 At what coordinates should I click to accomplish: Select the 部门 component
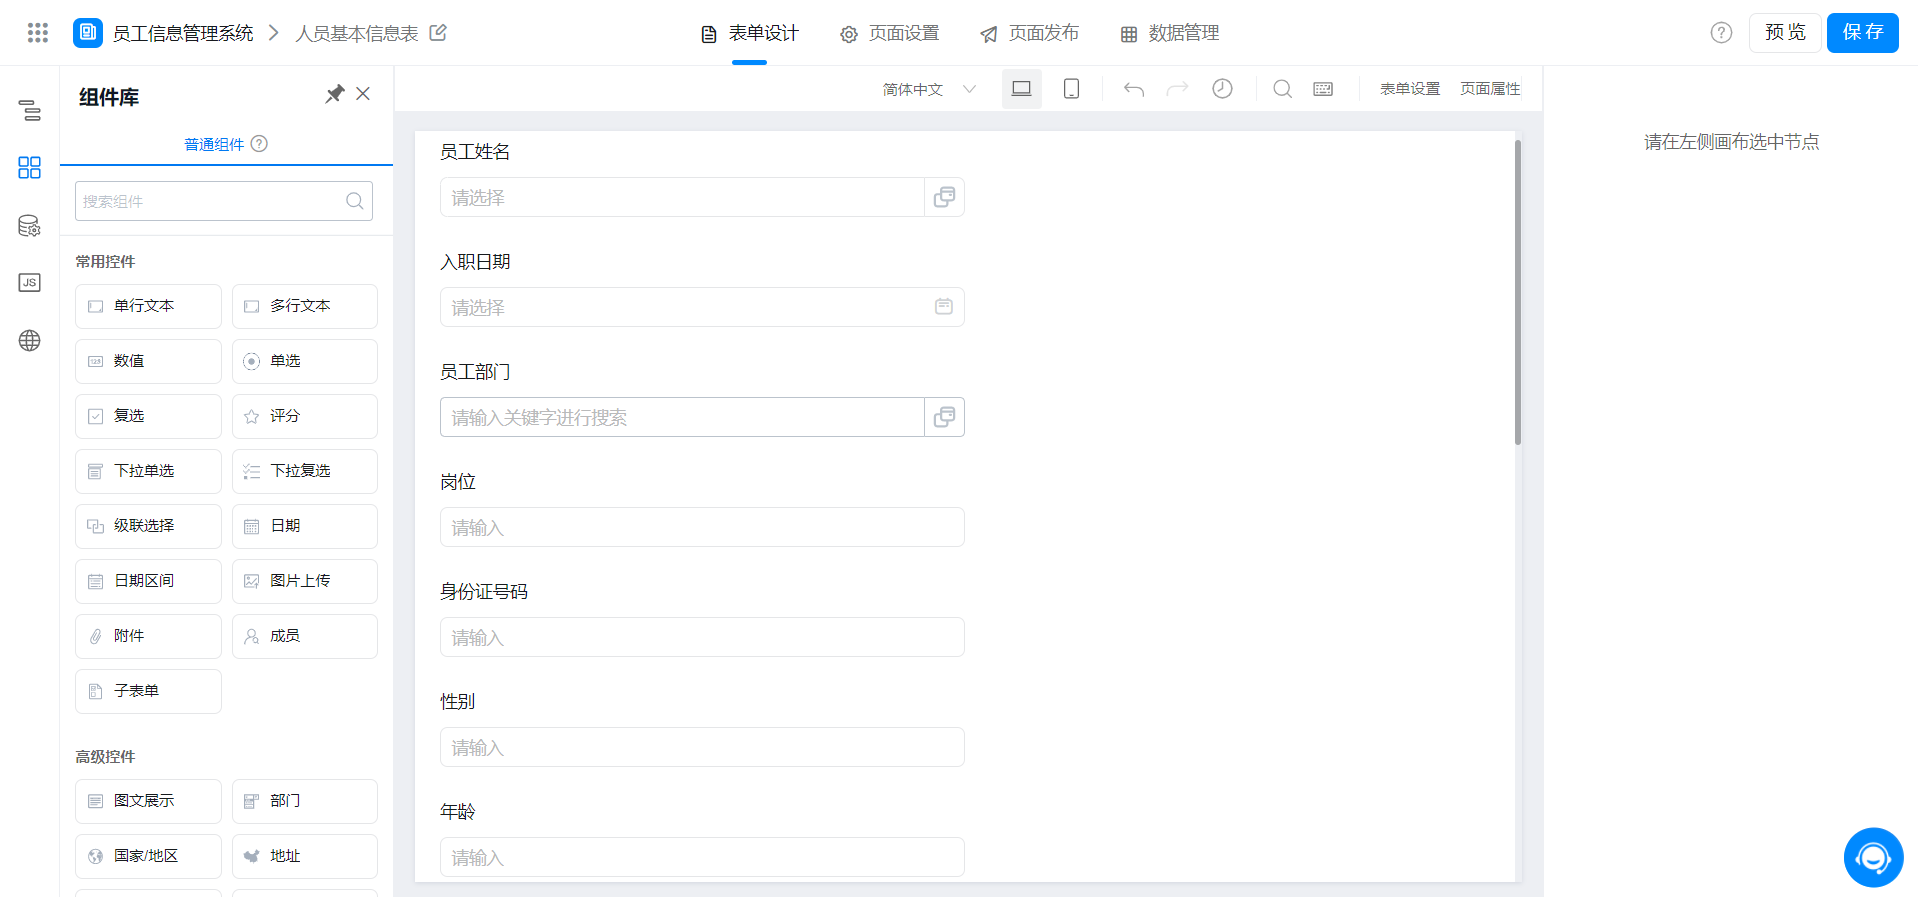(305, 801)
